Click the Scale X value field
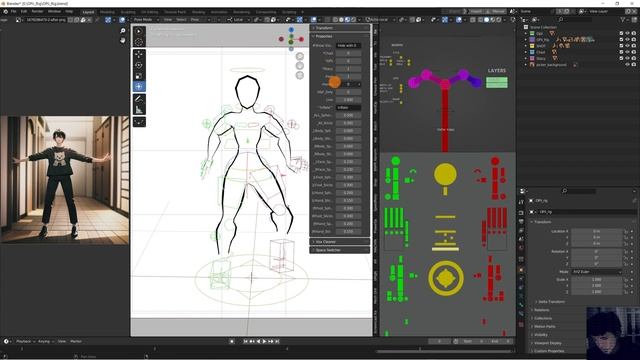The width and height of the screenshot is (640, 360). tap(596, 280)
